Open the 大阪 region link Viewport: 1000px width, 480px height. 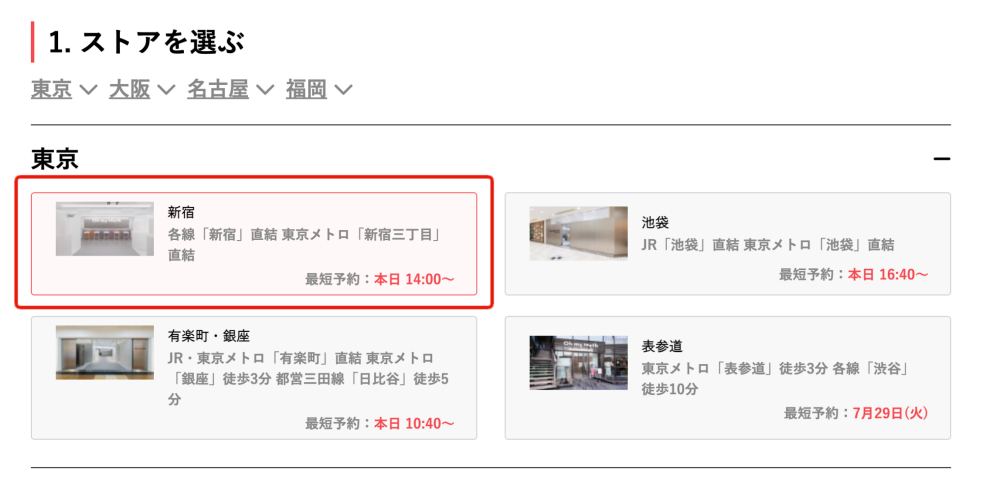[x=129, y=90]
